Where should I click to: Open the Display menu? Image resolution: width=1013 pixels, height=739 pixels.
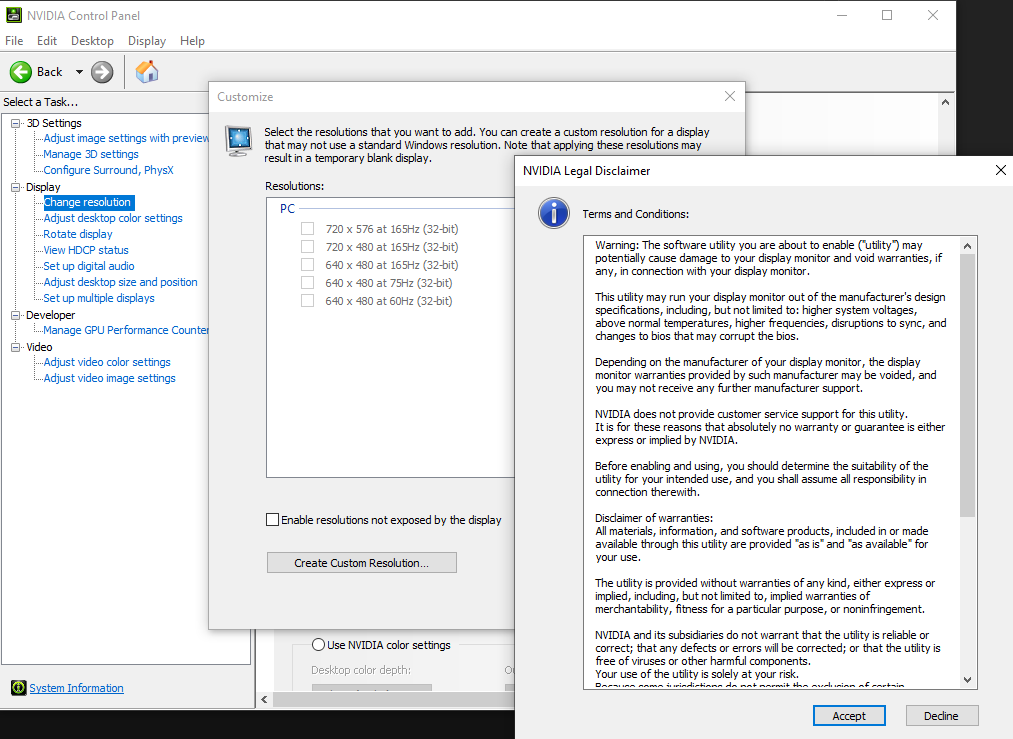147,41
